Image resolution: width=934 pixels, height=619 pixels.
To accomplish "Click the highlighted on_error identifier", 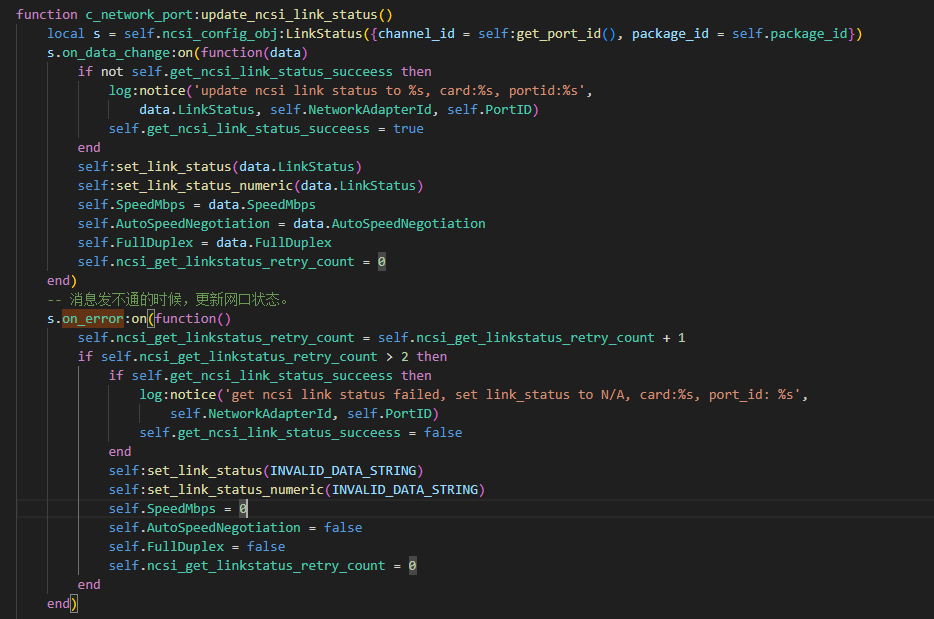I will click(93, 319).
